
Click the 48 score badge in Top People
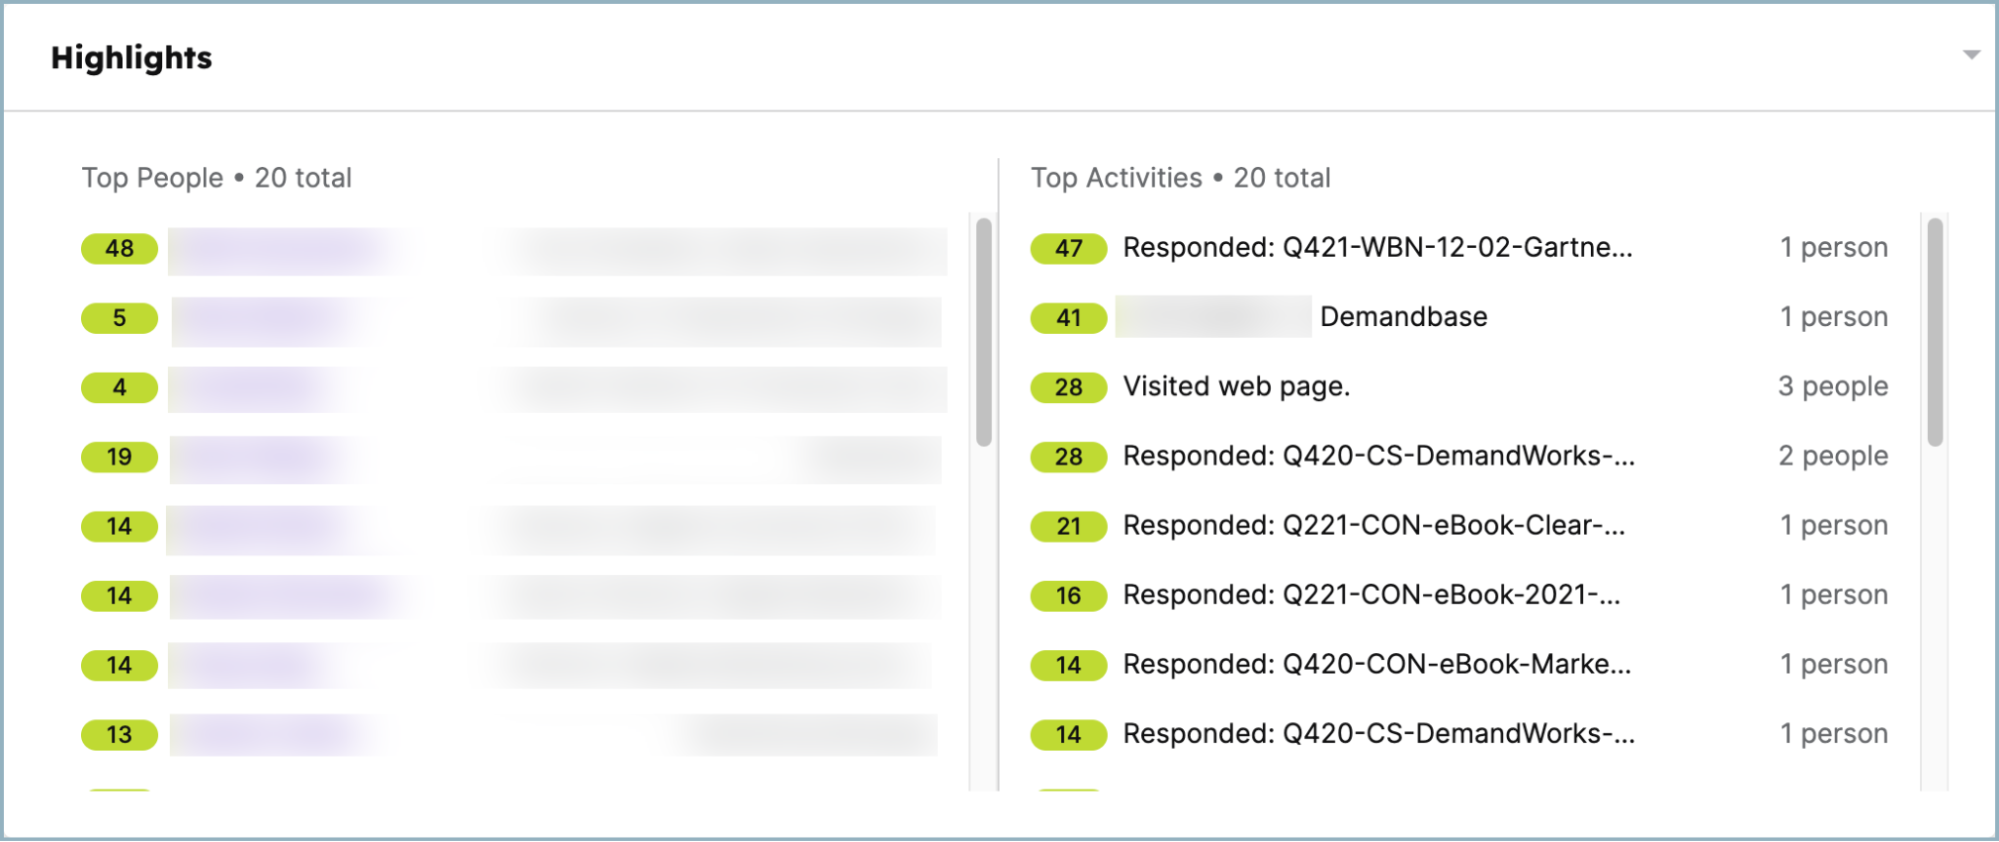[x=119, y=248]
